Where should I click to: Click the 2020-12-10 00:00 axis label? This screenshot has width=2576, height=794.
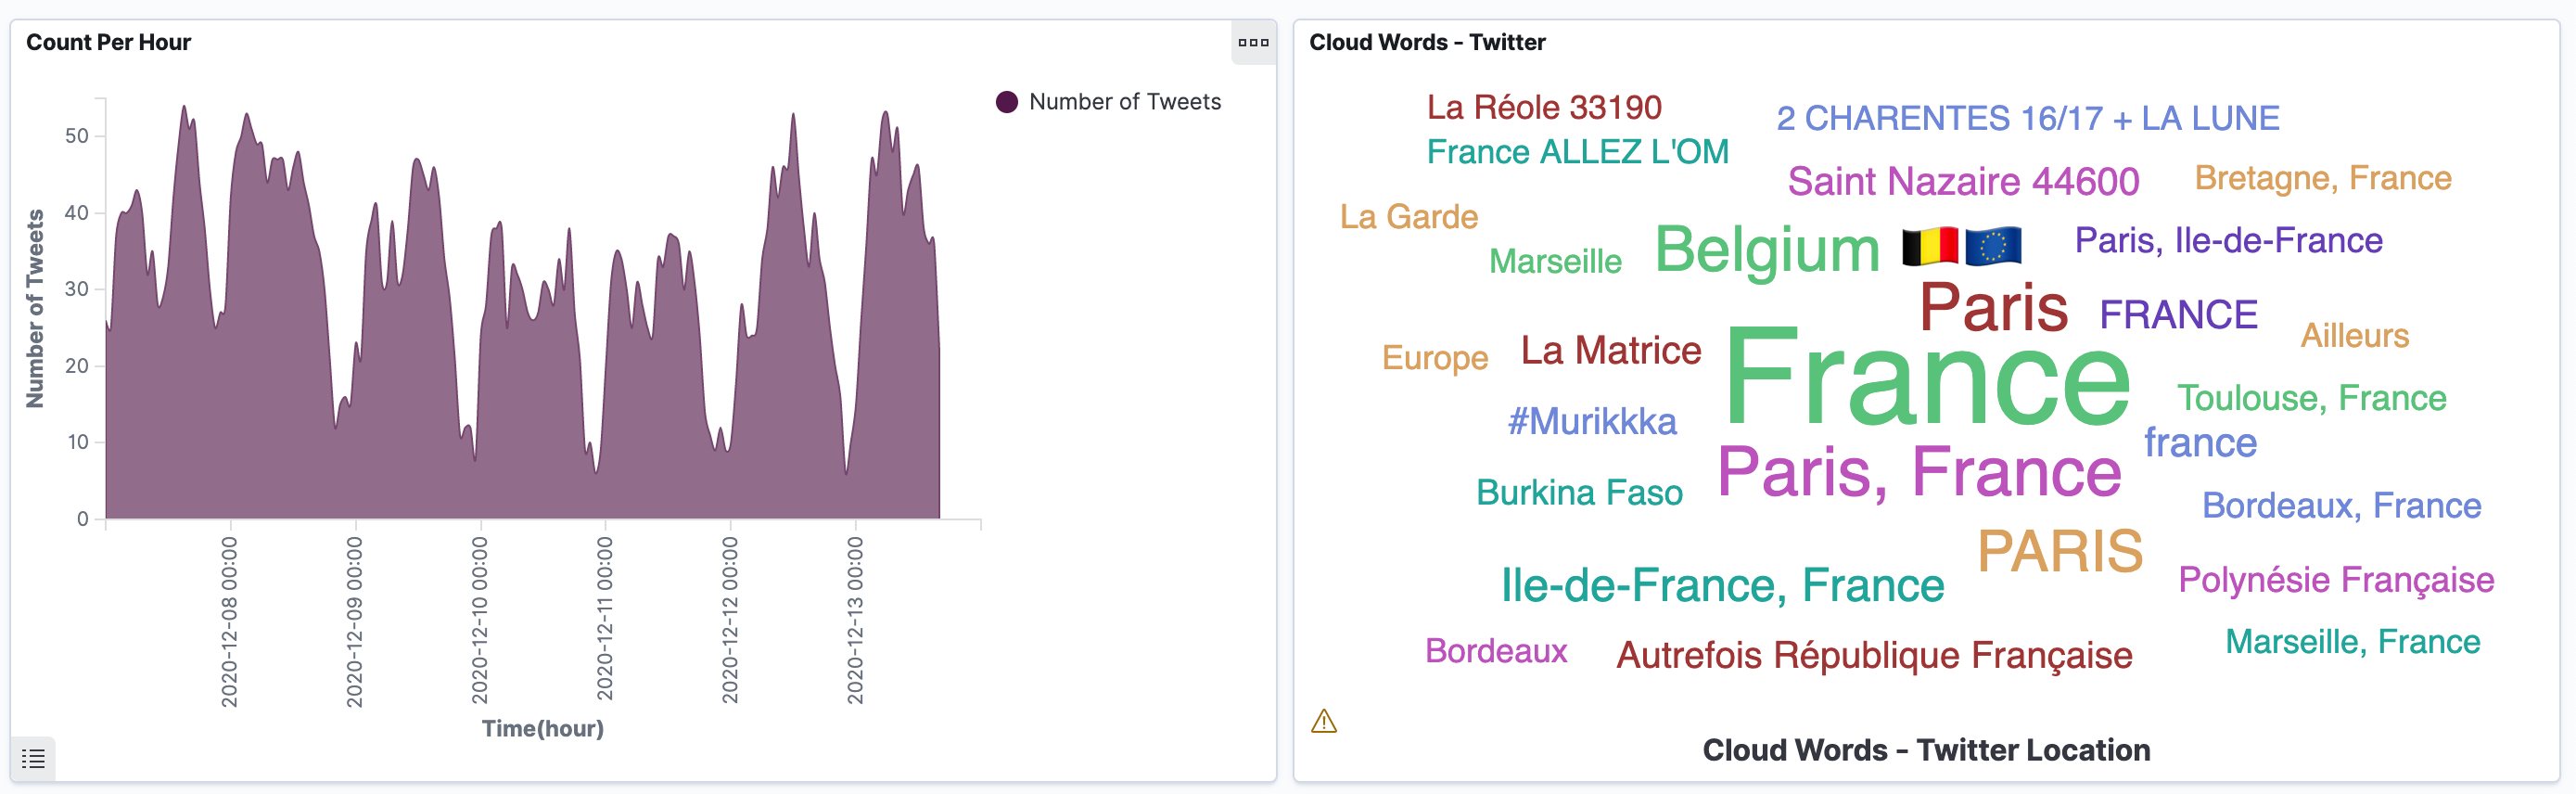point(480,620)
